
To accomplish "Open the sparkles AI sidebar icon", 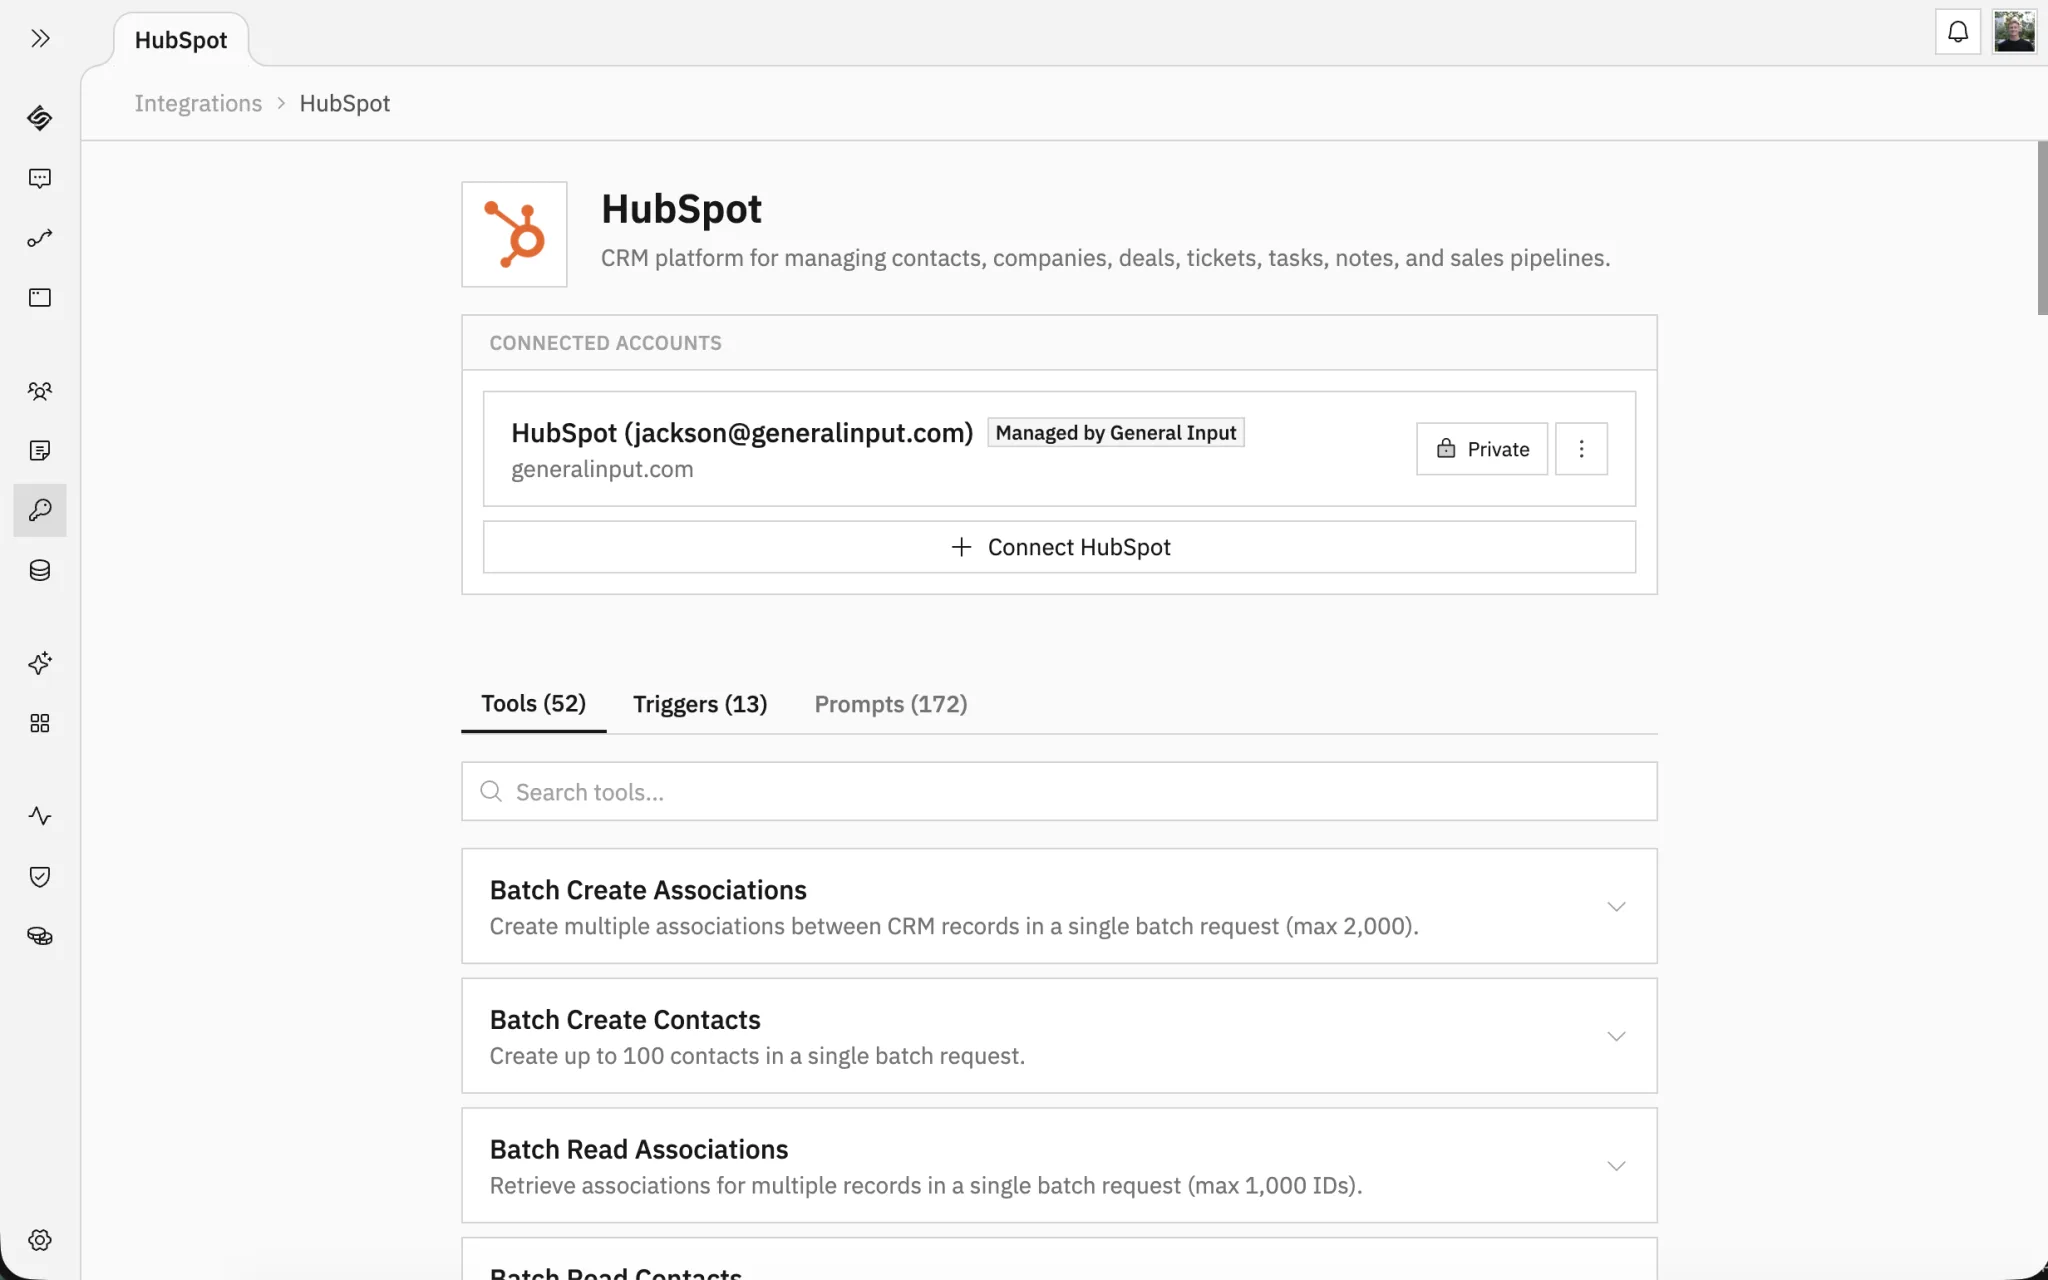I will click(x=40, y=663).
